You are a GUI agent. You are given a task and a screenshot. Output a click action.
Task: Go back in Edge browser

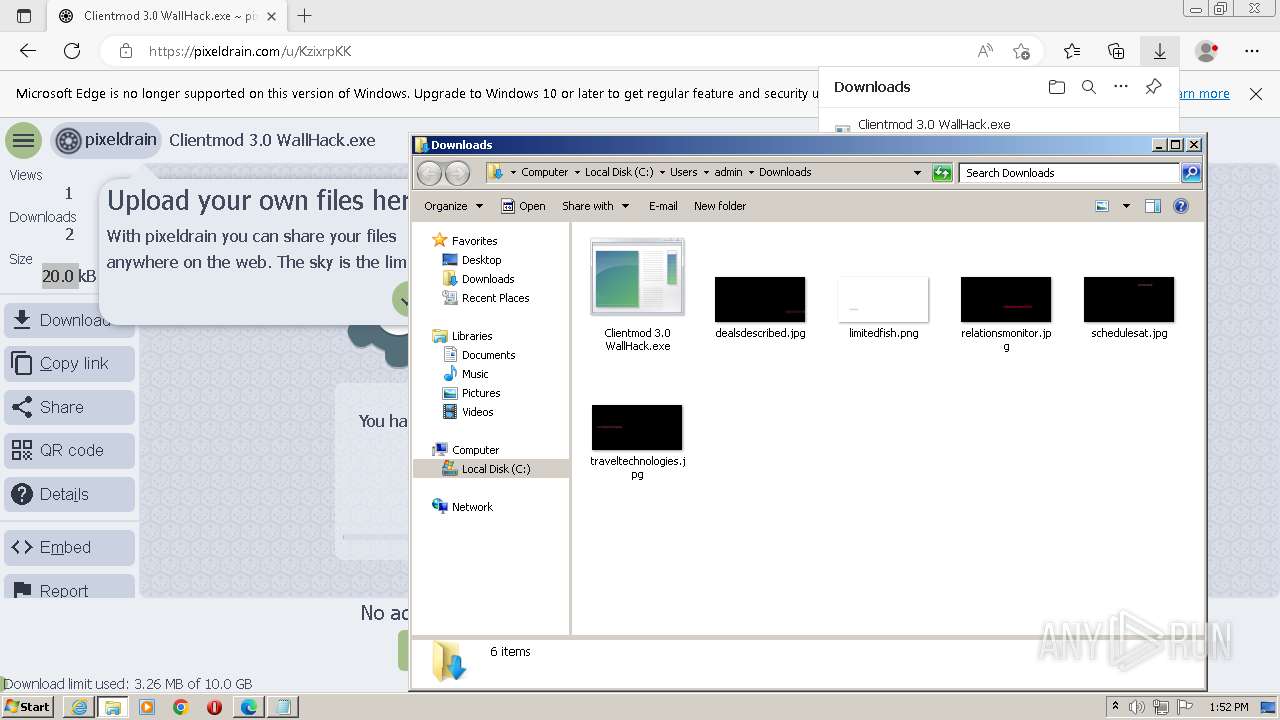point(28,51)
